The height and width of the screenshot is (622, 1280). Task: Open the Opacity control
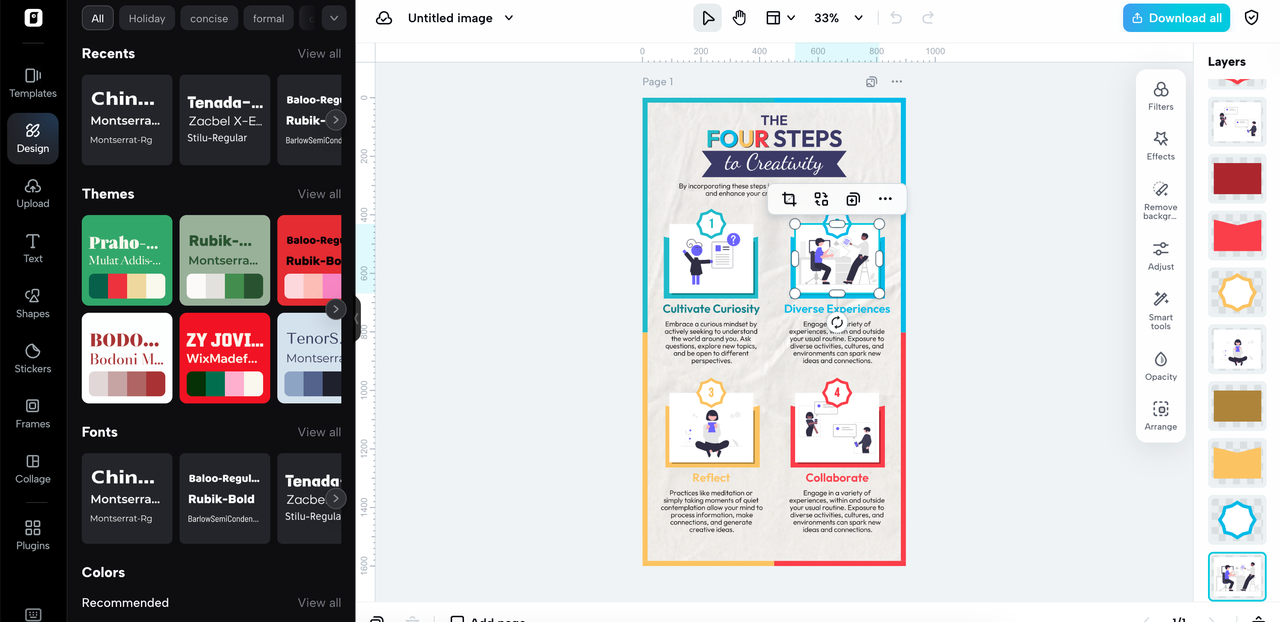[1160, 363]
